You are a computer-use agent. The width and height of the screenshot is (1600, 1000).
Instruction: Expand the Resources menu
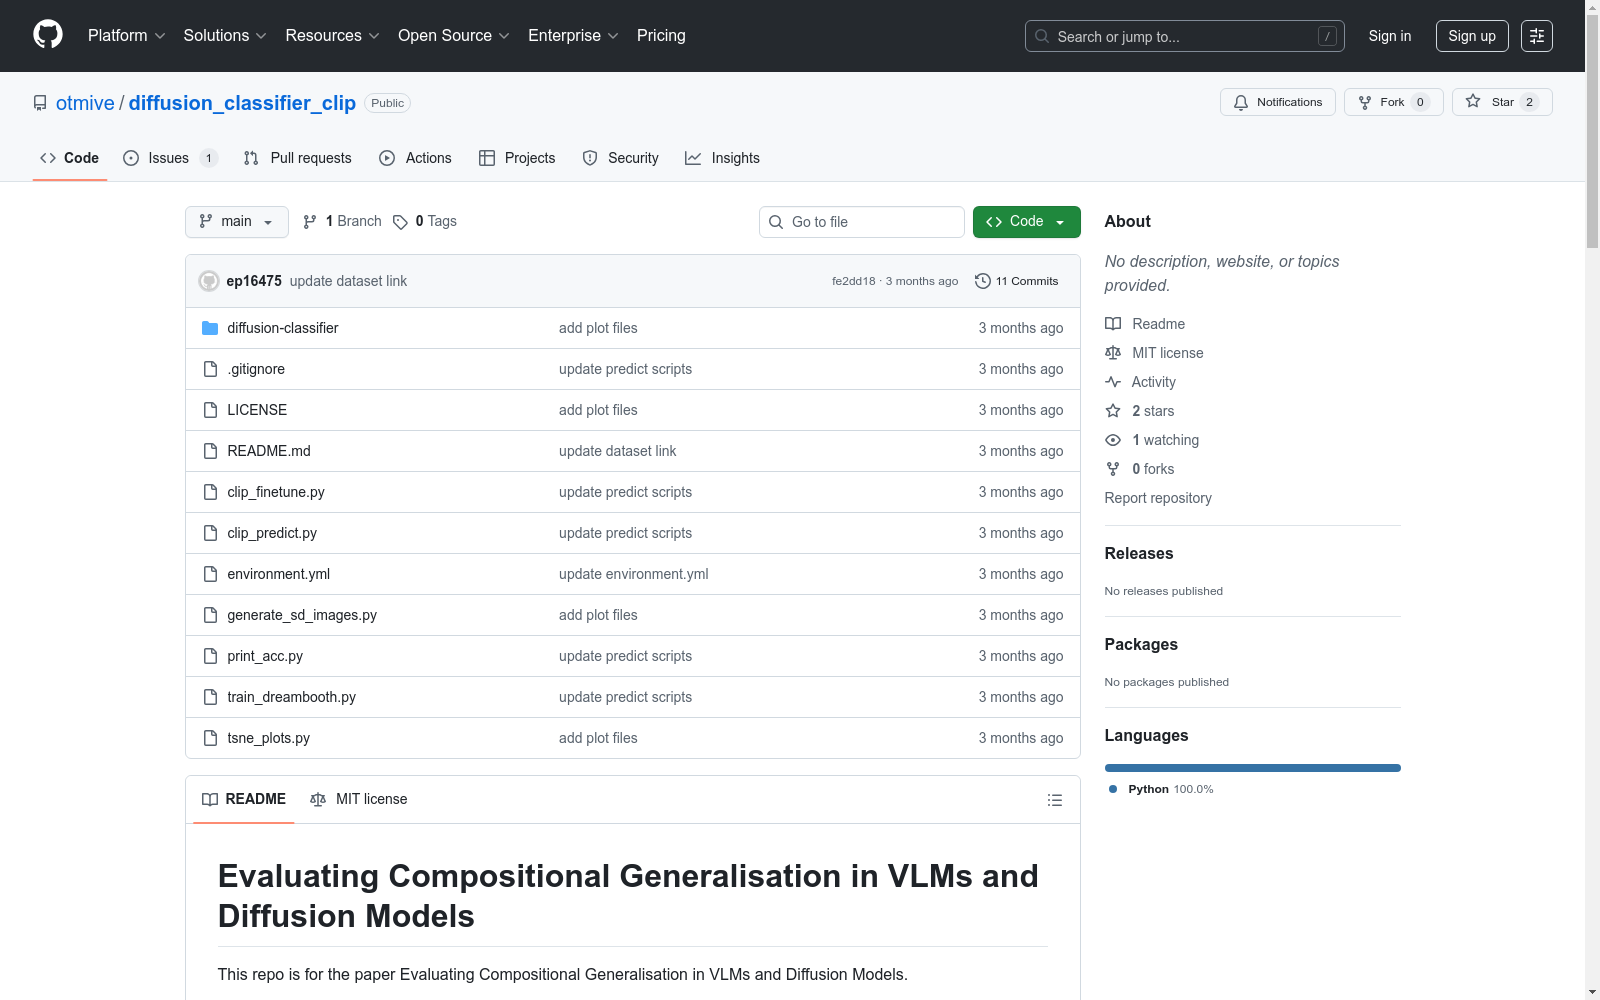332,35
